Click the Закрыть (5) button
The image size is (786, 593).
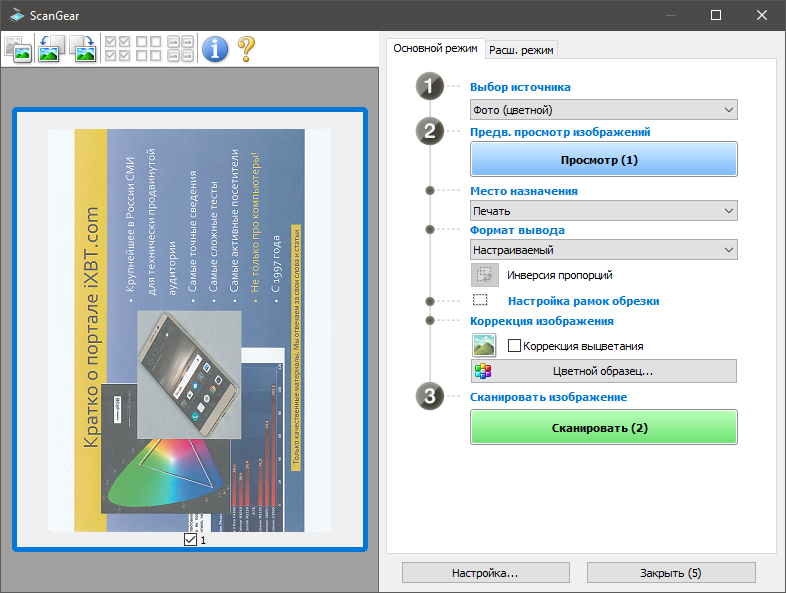point(671,572)
